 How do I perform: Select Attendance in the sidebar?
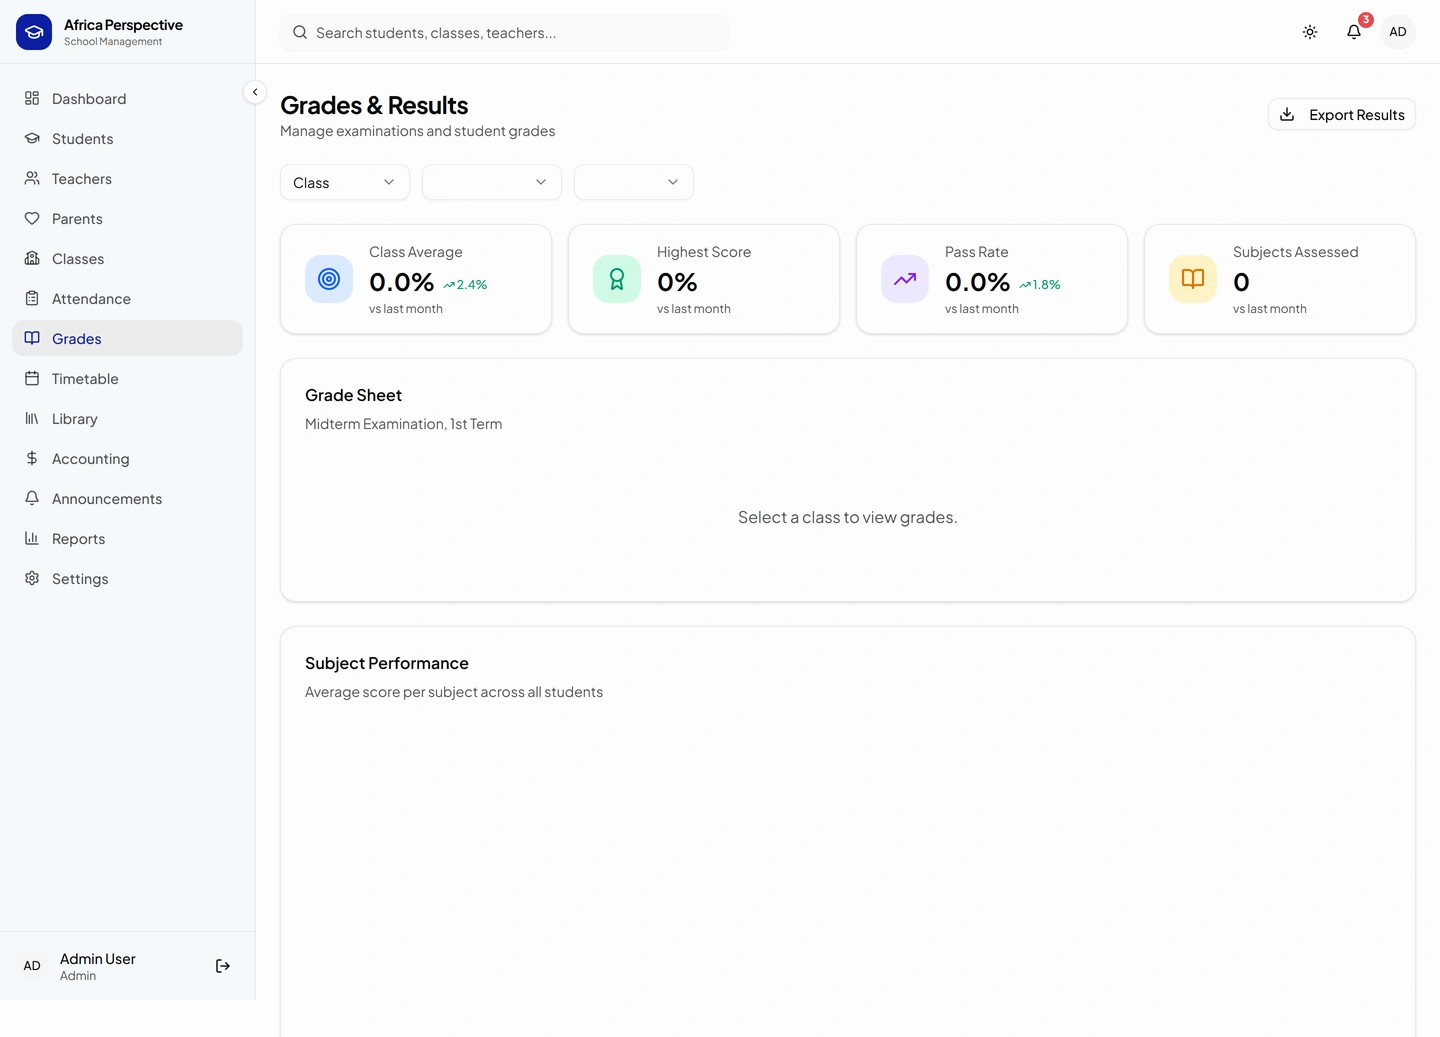point(127,298)
